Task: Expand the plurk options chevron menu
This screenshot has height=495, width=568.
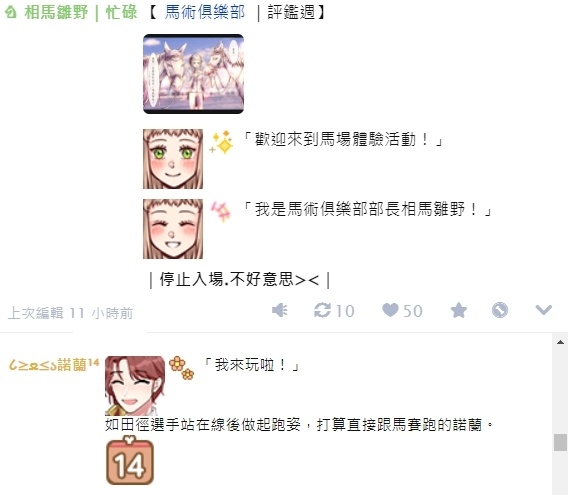Action: (x=544, y=310)
